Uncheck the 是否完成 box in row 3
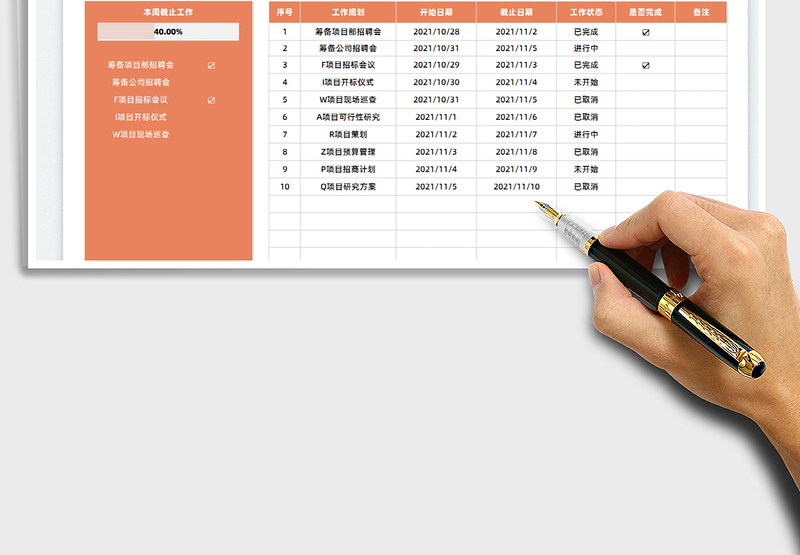 coord(645,65)
